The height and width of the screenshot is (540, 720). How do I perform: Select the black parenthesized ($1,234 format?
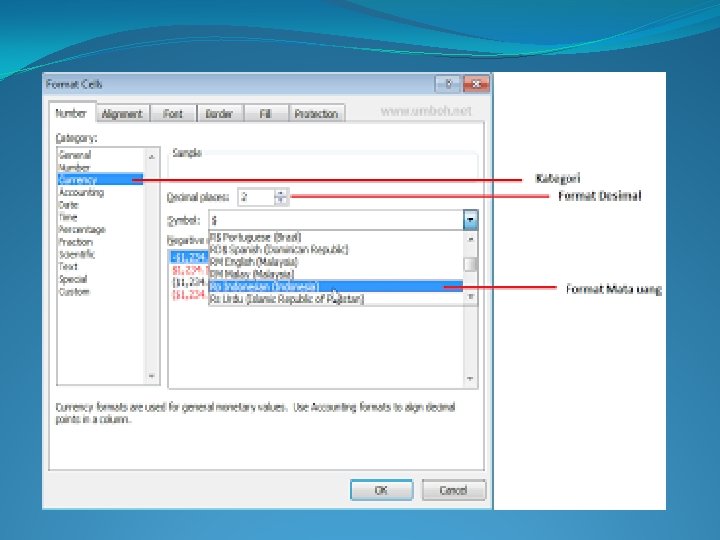189,282
